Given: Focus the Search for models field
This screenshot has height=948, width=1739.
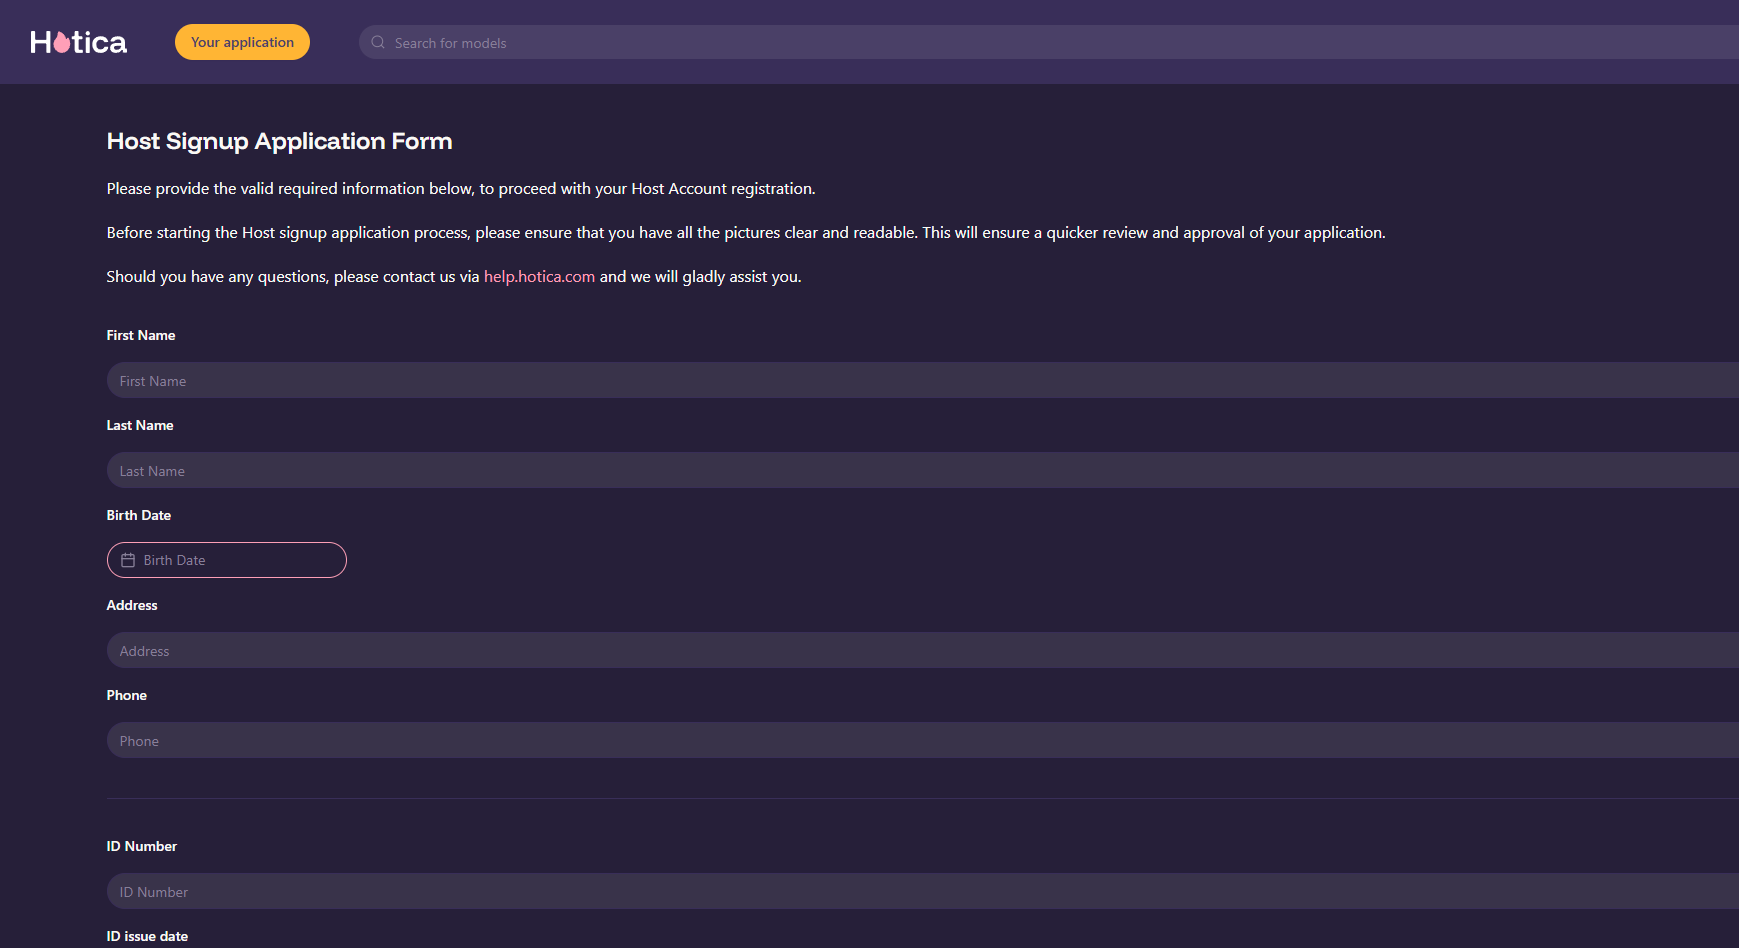Looking at the screenshot, I should [x=900, y=42].
